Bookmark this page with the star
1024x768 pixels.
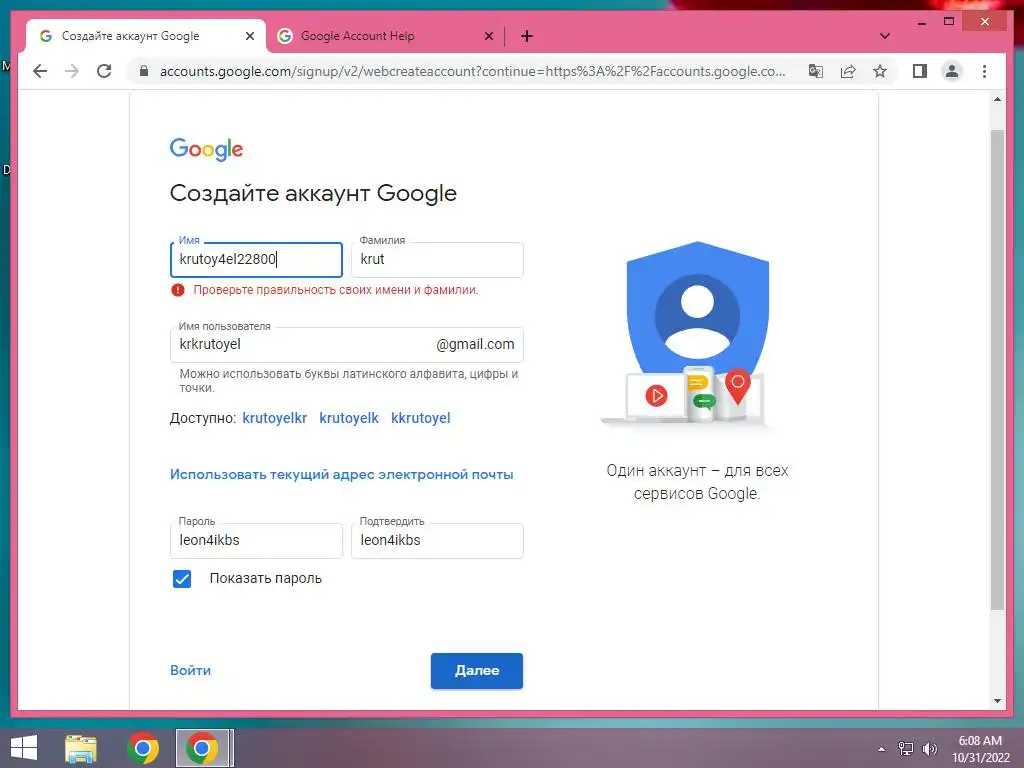(880, 71)
